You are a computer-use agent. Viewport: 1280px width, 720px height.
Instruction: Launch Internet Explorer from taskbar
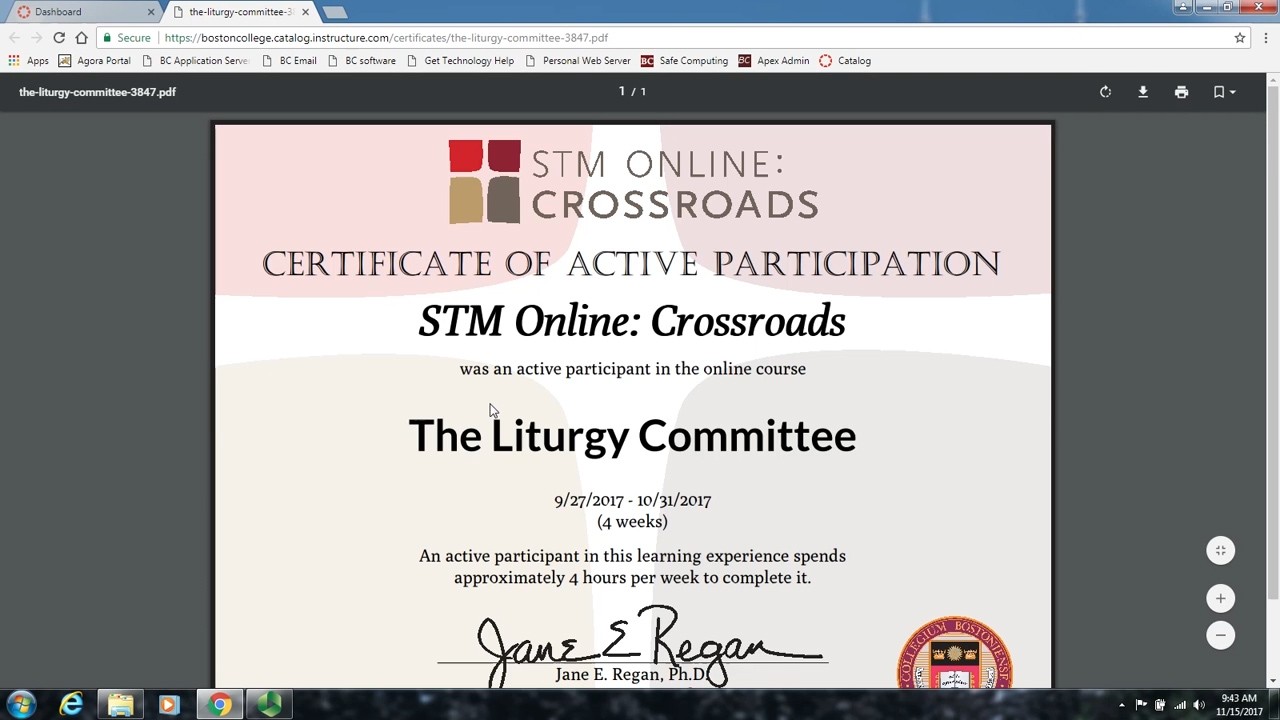[71, 704]
